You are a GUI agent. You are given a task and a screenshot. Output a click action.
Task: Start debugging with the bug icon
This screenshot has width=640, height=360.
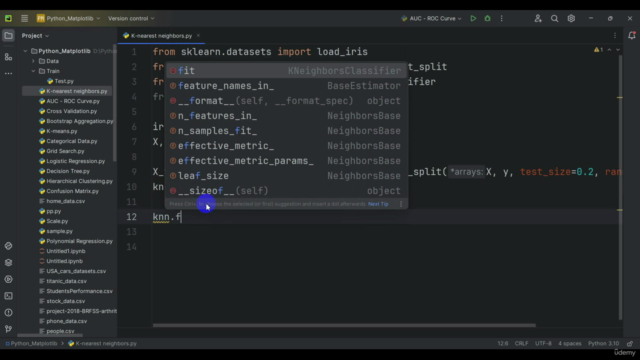click(x=487, y=18)
